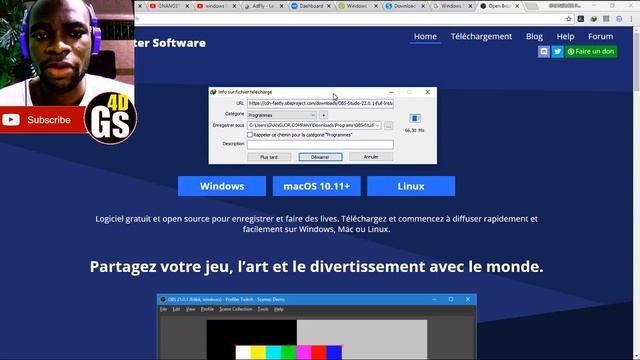Bookmark this page with the star icon

point(569,19)
